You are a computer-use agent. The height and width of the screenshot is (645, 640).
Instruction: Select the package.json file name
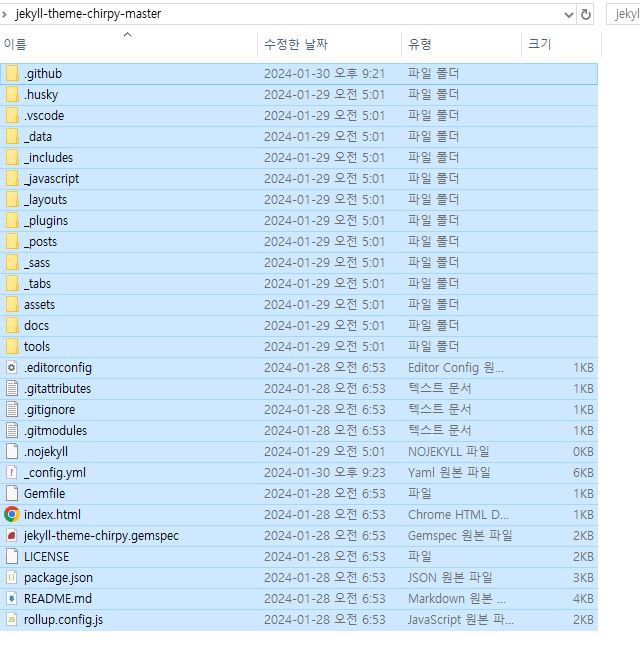(x=58, y=577)
